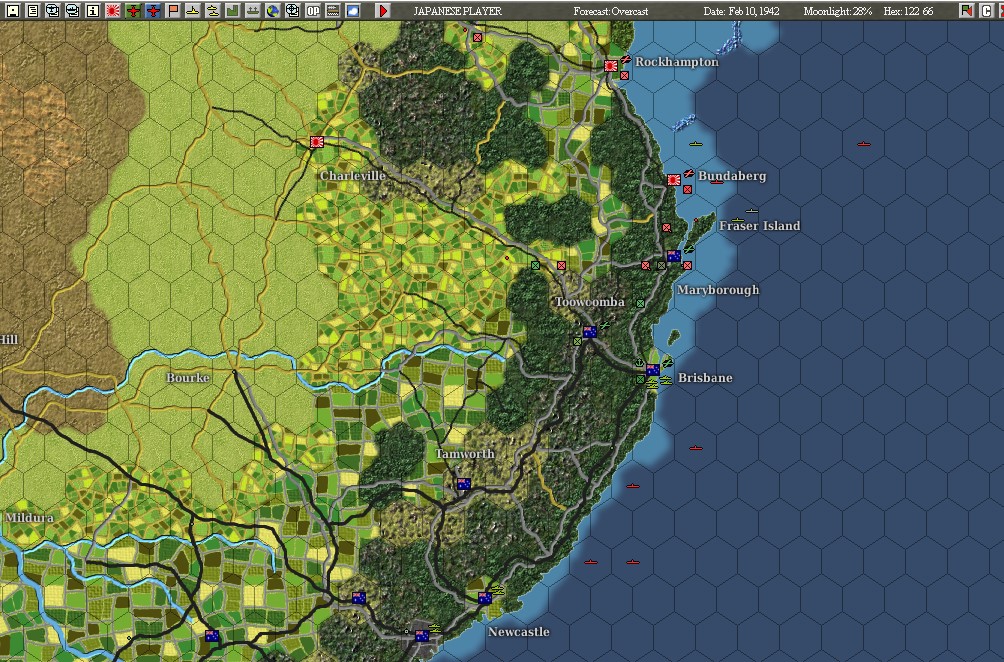Screen dimensions: 1004x662
Task: Select red unit marker north of Rockhampton
Action: coord(478,38)
